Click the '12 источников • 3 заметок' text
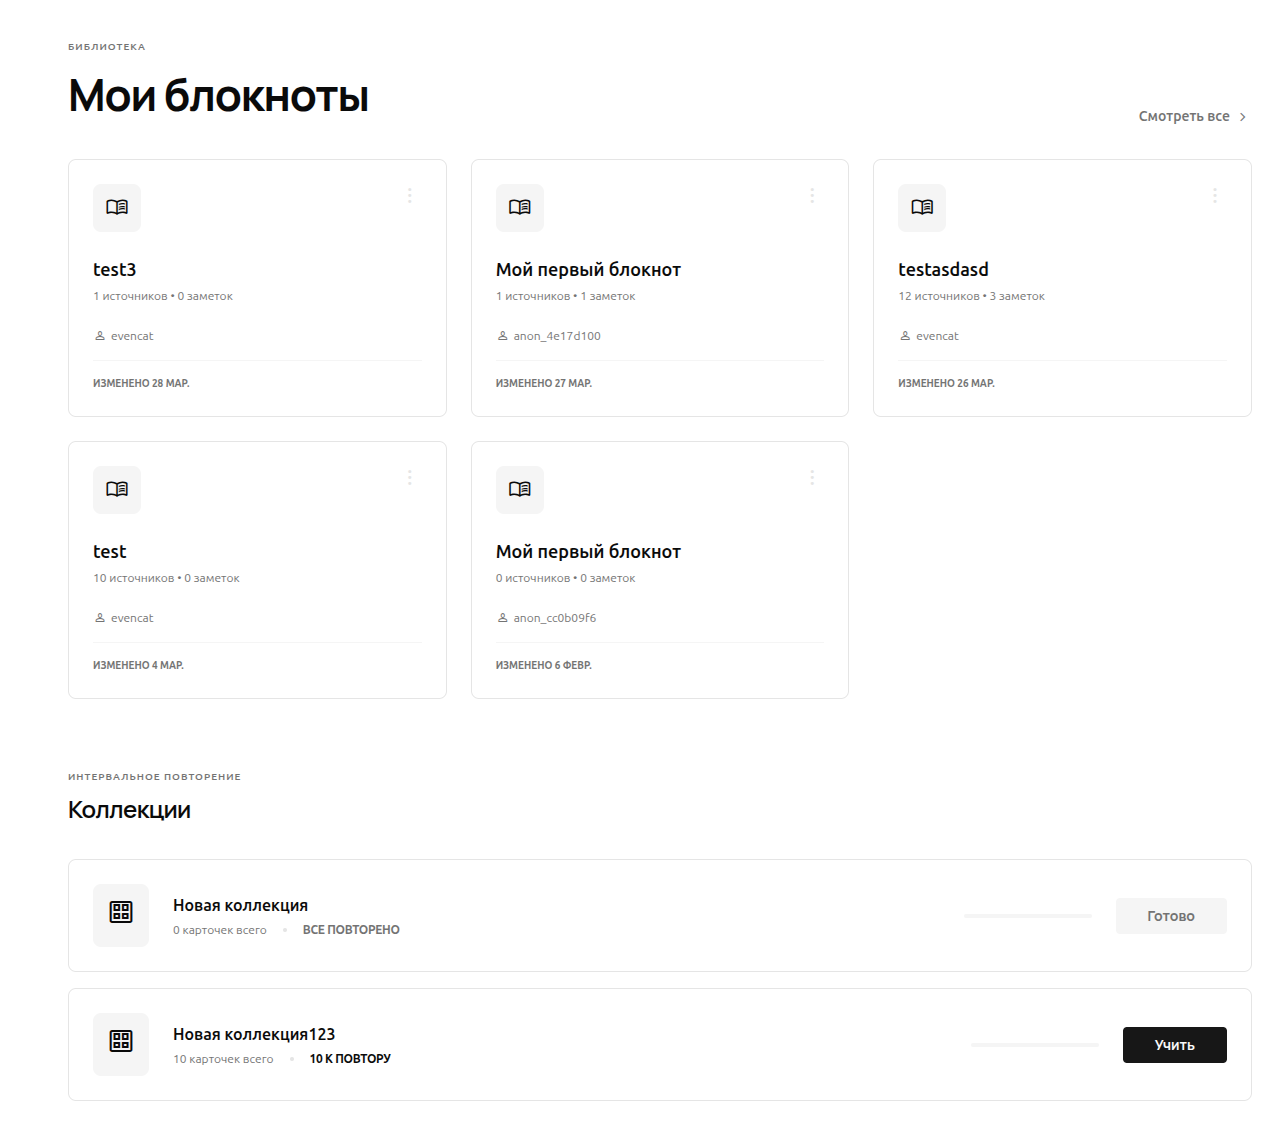Image resolution: width=1265 pixels, height=1141 pixels. (x=972, y=296)
